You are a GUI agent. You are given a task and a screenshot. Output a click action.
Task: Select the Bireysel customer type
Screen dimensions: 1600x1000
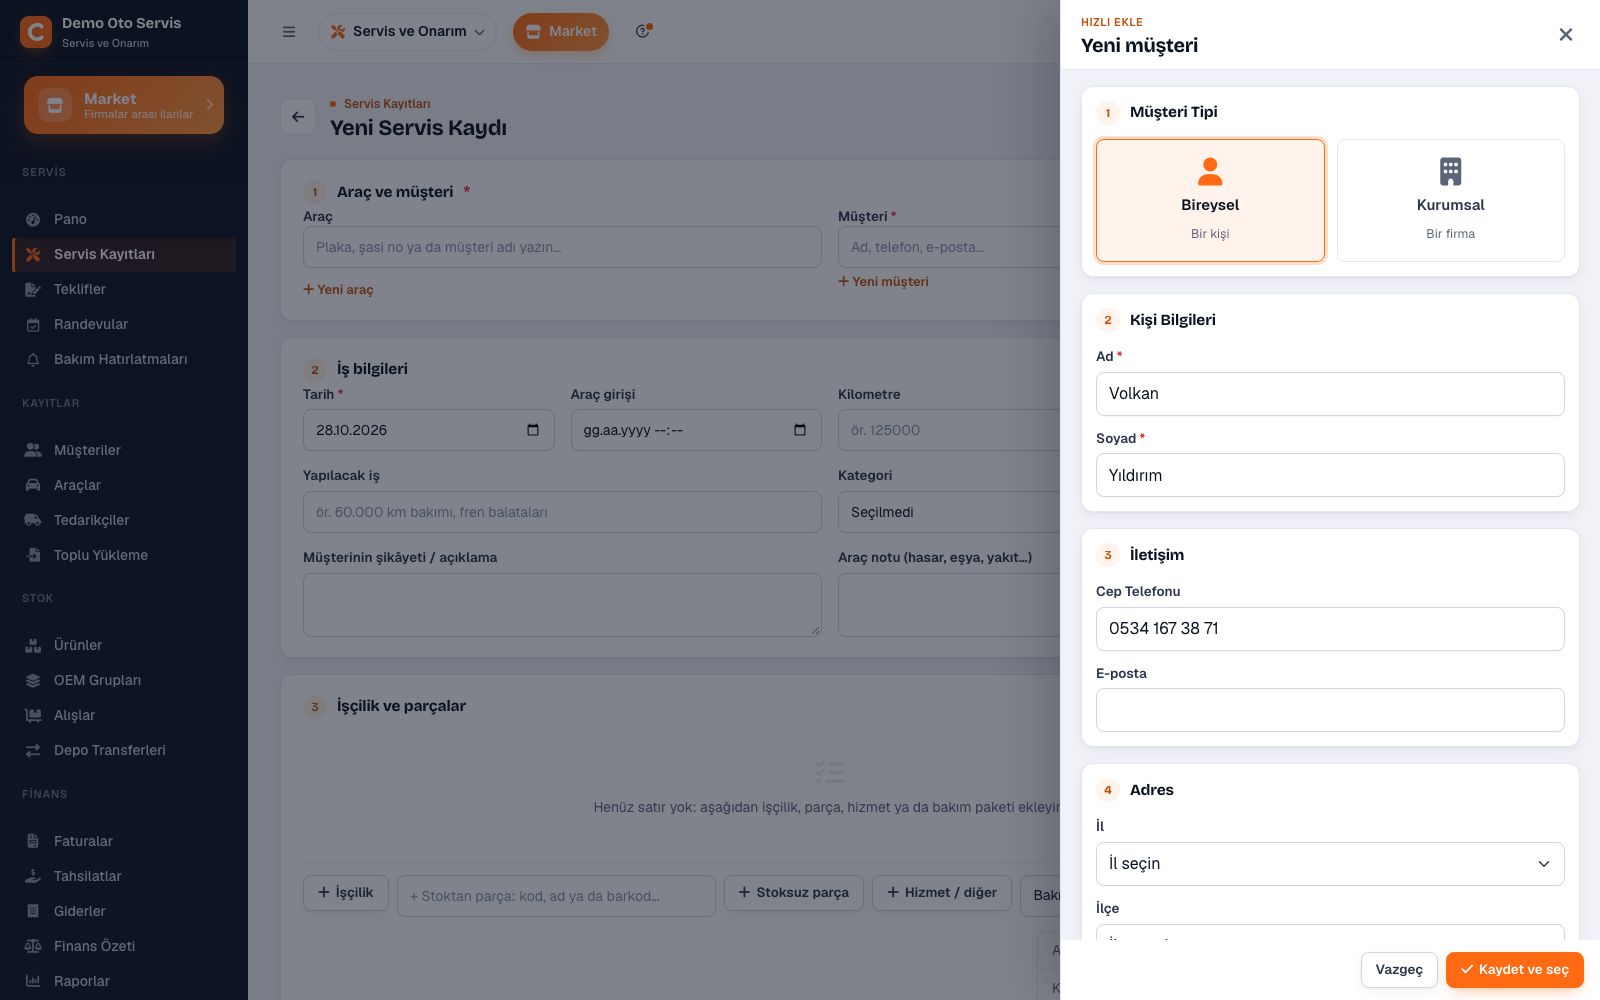point(1210,200)
